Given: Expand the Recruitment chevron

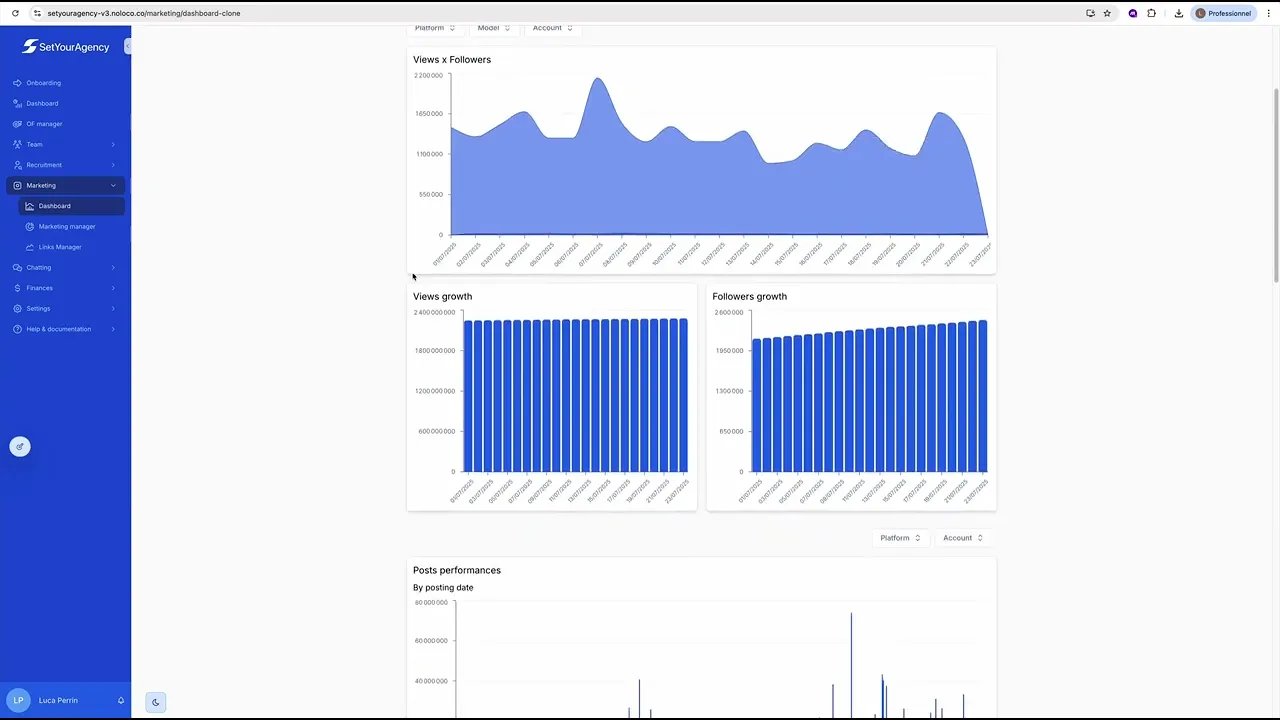Looking at the screenshot, I should tap(113, 165).
